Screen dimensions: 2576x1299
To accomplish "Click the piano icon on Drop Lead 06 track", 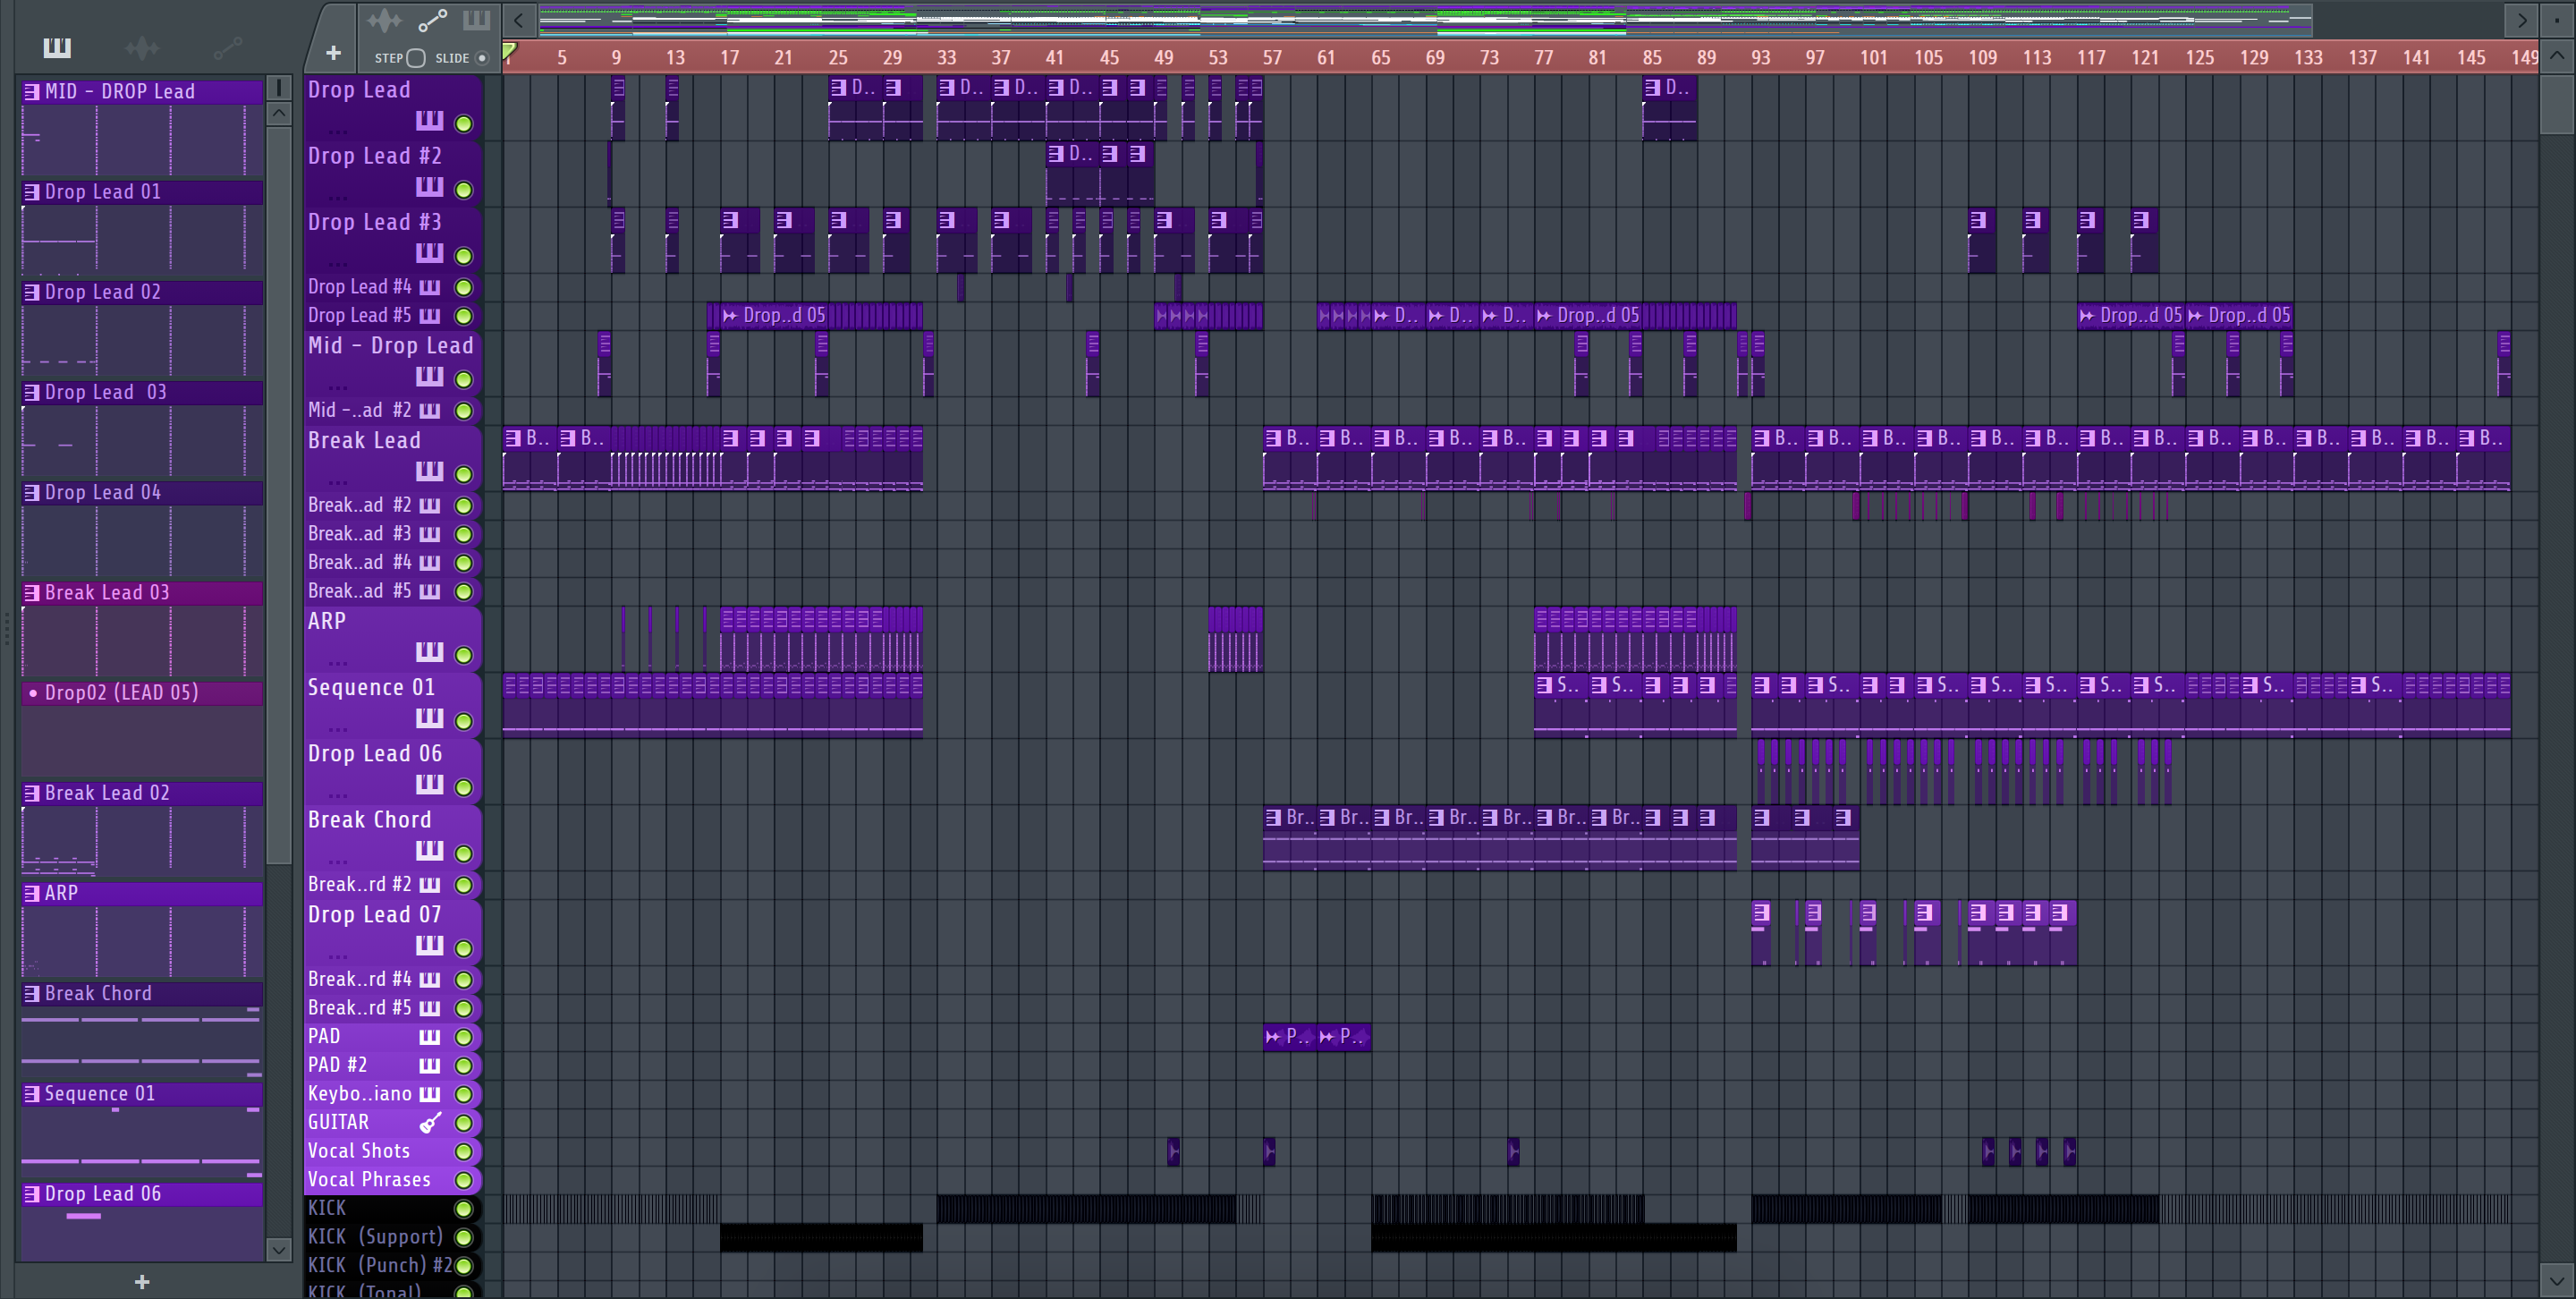I will [x=429, y=784].
